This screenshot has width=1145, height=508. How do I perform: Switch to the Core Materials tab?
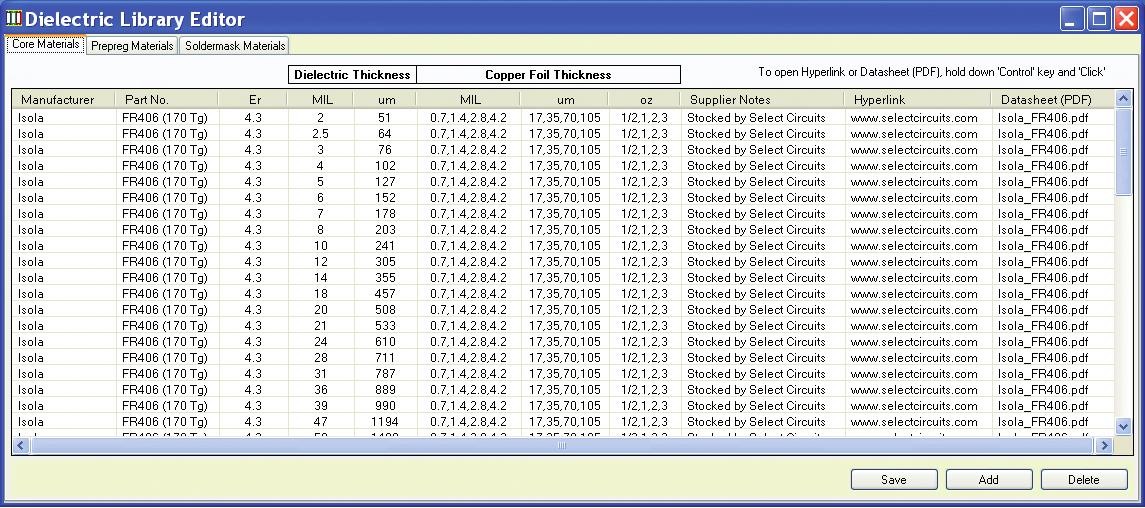point(46,44)
